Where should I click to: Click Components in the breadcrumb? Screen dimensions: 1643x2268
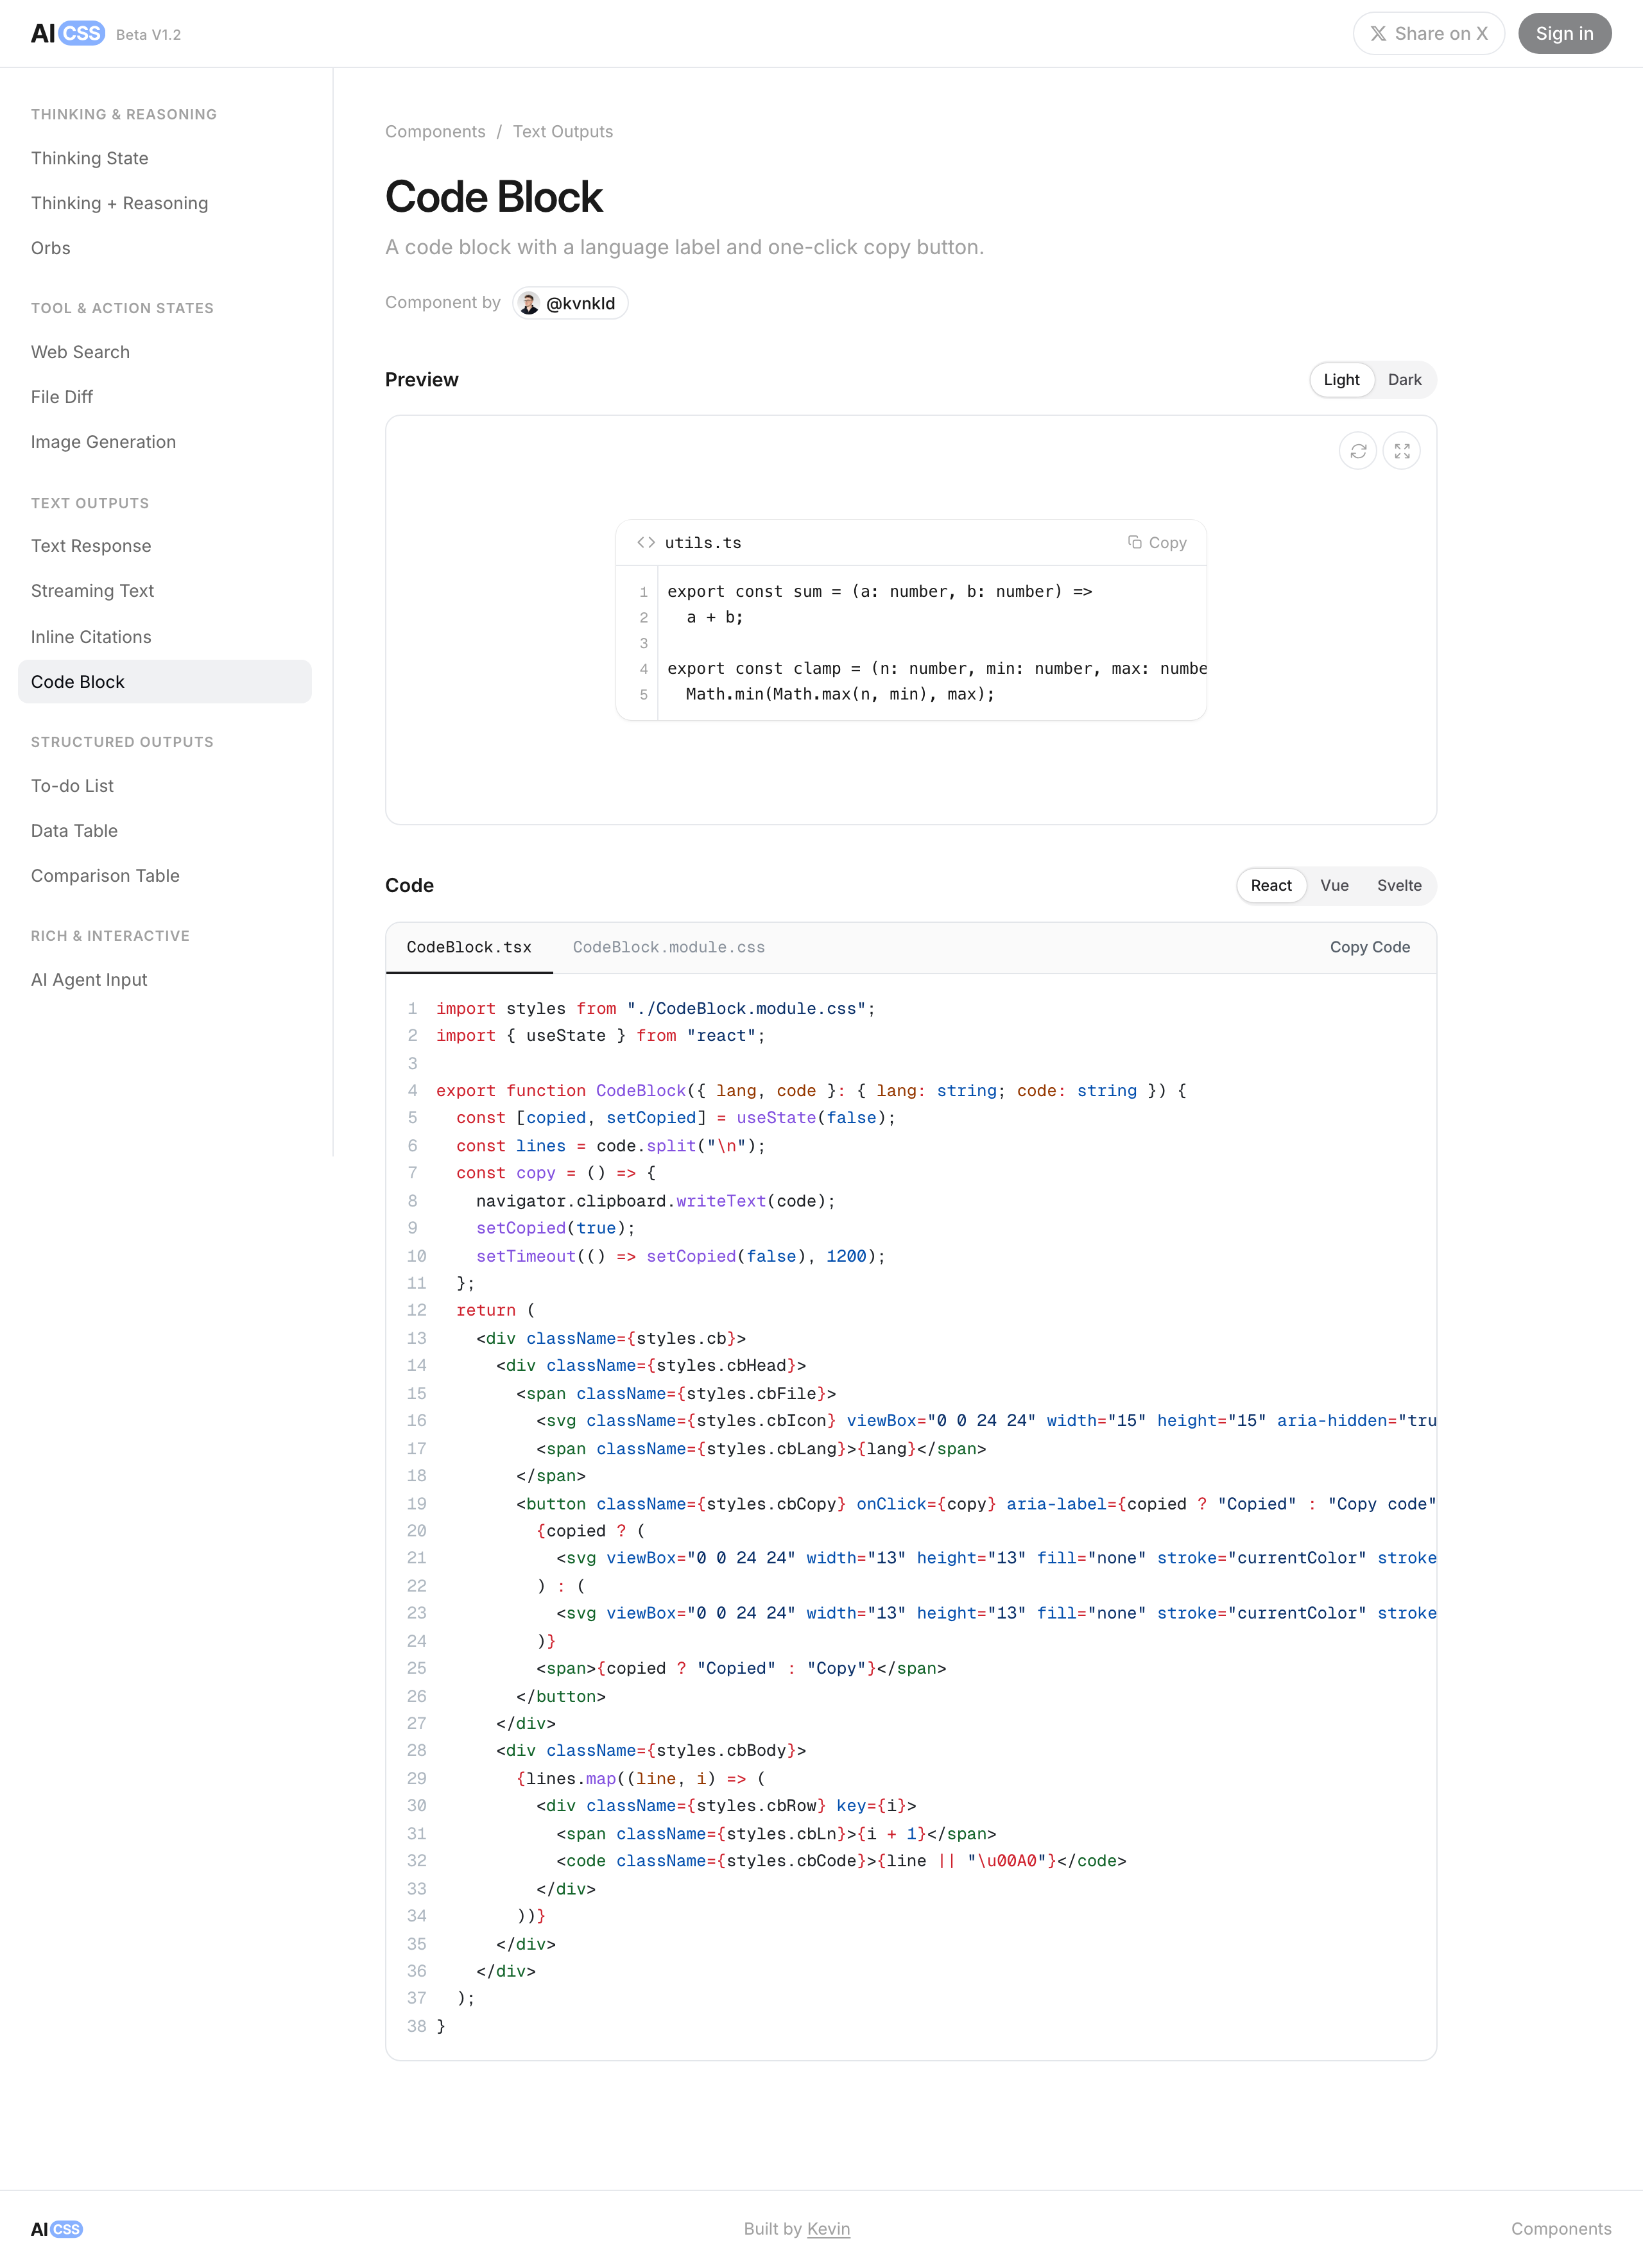(435, 132)
